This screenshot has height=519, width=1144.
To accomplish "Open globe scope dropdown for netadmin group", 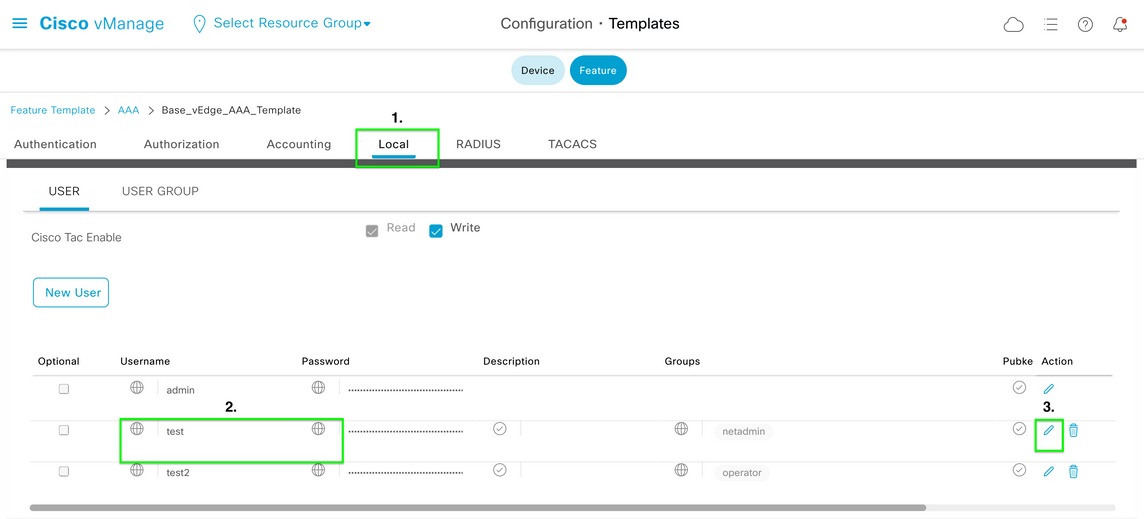I will coord(681,428).
